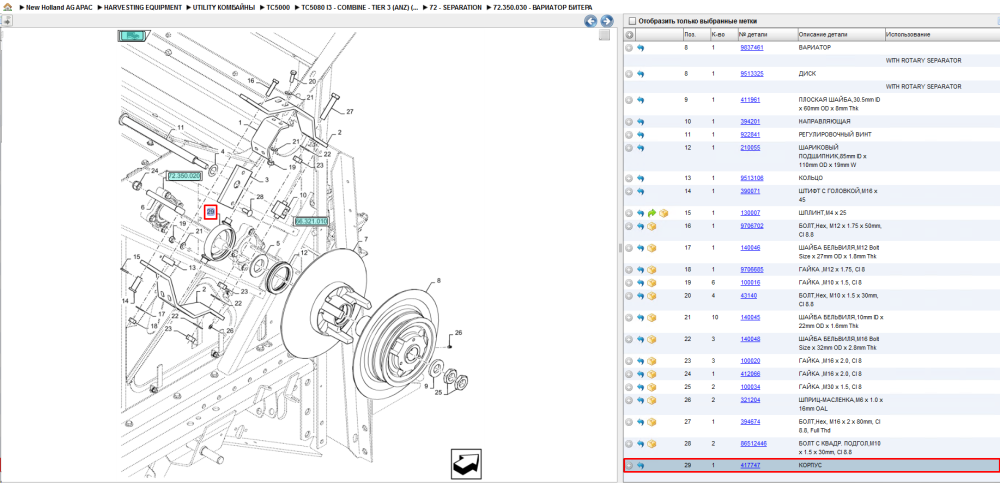Click the rotate view arrow icon below the diagram
Viewport: 1000px width, 483px height.
point(466,464)
